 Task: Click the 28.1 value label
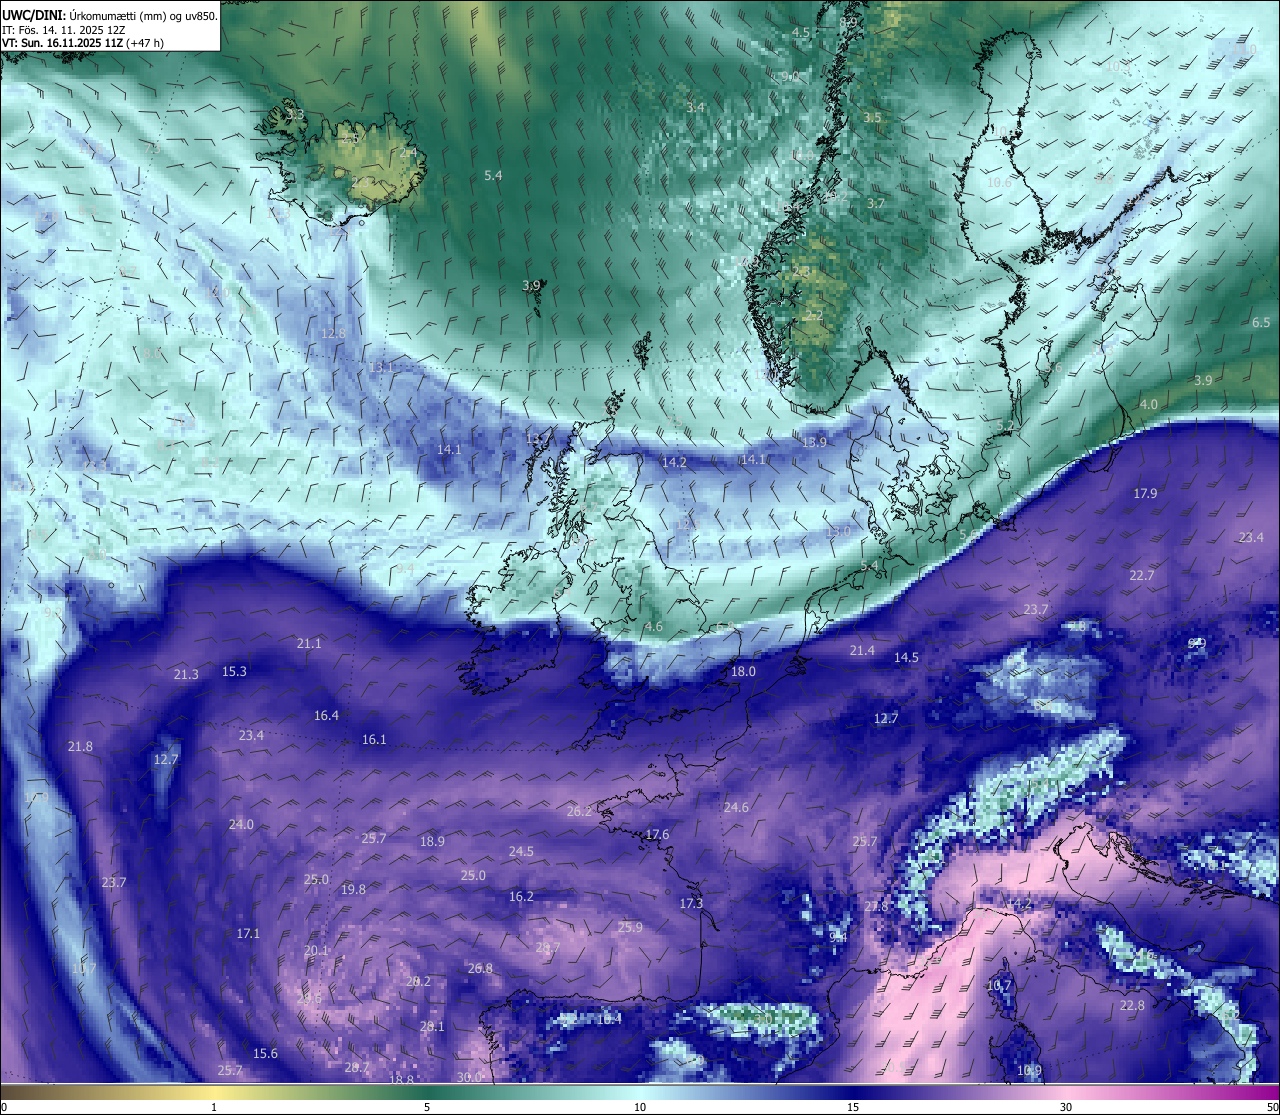[x=432, y=1026]
